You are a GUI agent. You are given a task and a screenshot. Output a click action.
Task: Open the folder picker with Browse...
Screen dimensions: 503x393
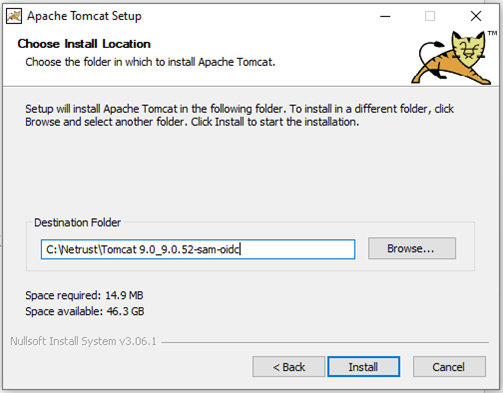pos(412,248)
